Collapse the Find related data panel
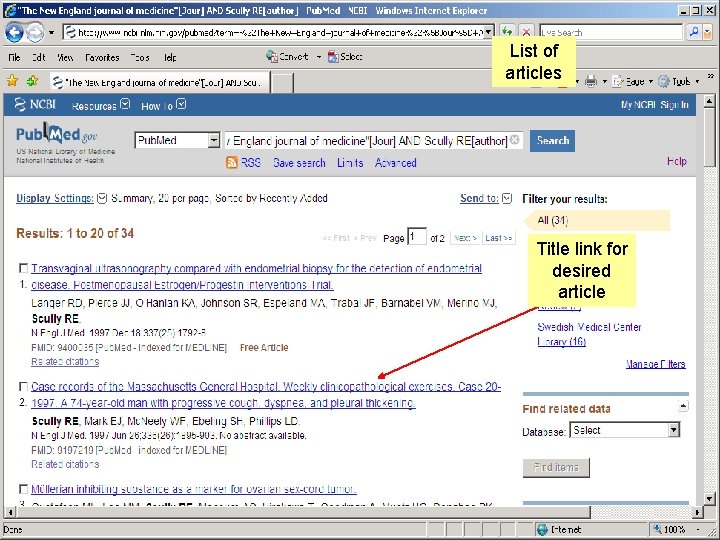This screenshot has width=720, height=540. (683, 406)
